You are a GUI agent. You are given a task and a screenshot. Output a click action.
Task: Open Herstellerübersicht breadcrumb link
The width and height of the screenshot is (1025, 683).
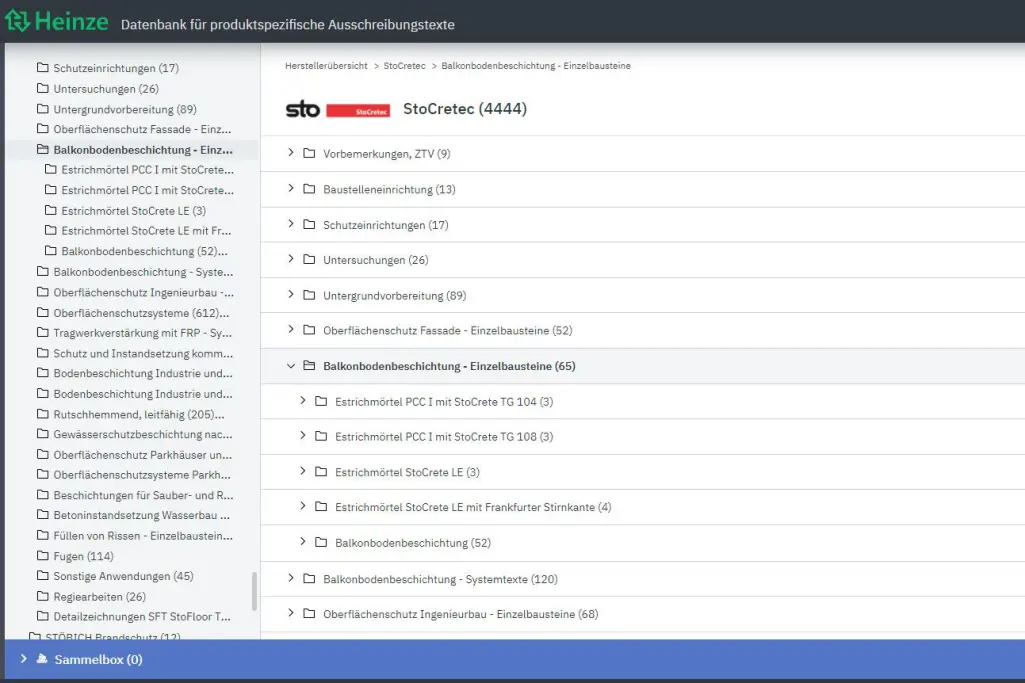pos(326,66)
